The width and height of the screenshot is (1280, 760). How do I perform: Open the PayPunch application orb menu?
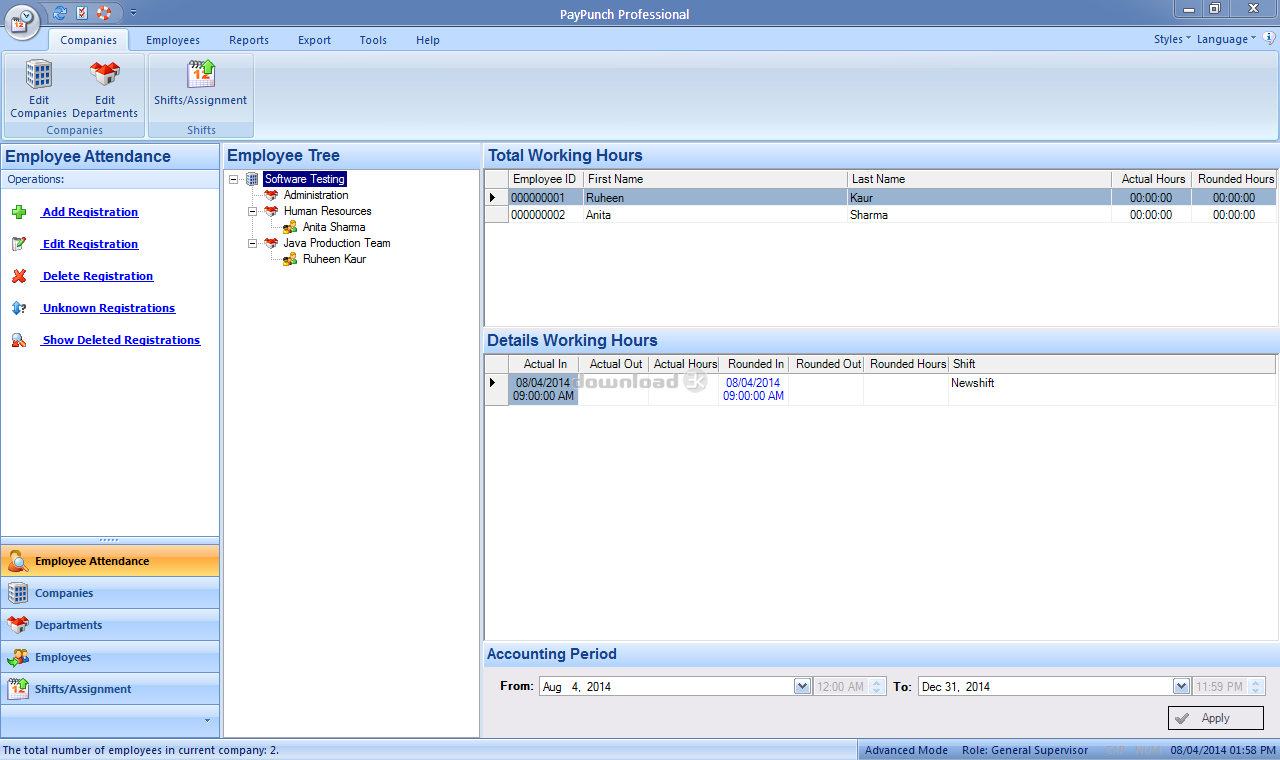22,22
